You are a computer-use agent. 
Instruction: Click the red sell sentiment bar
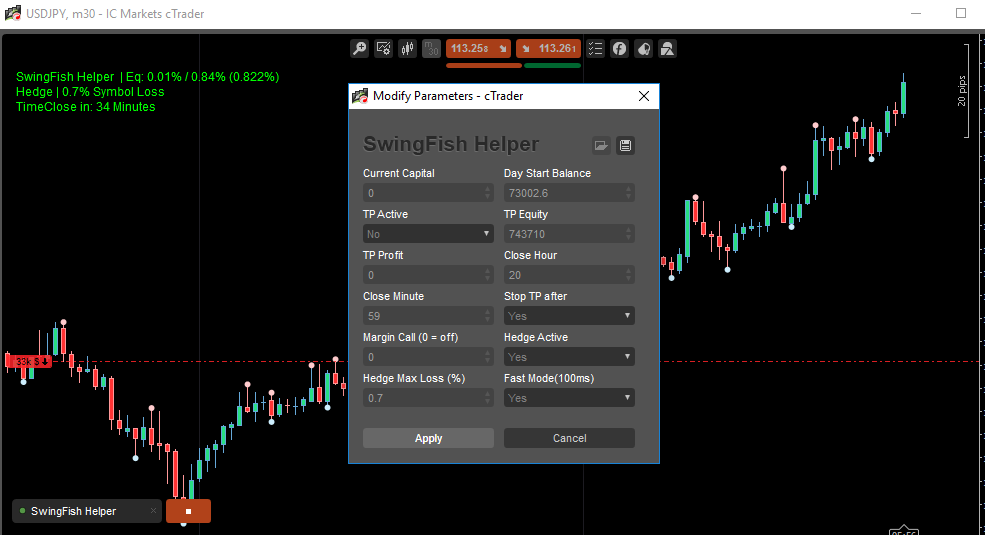484,65
